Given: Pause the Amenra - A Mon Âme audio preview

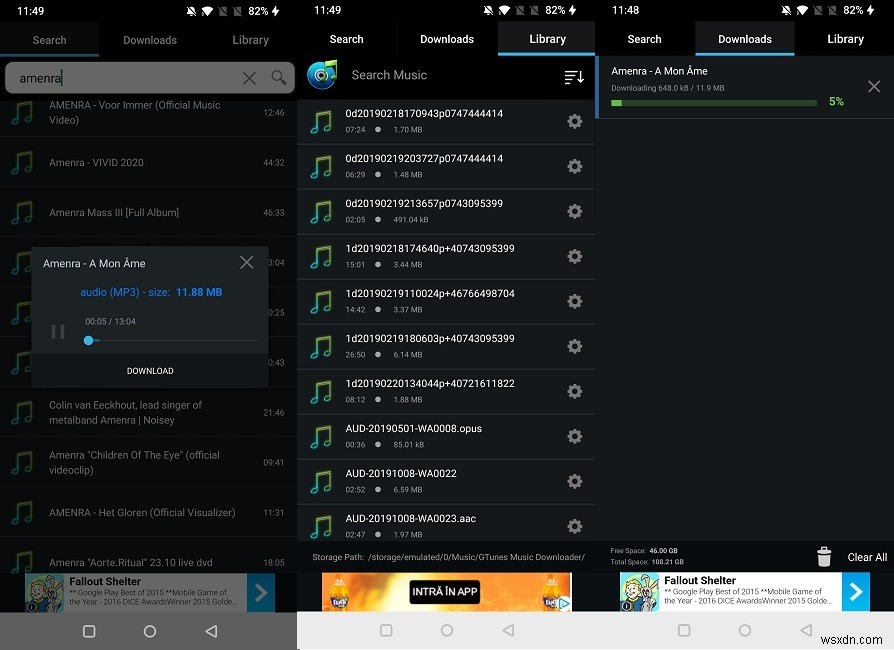Looking at the screenshot, I should click(57, 331).
